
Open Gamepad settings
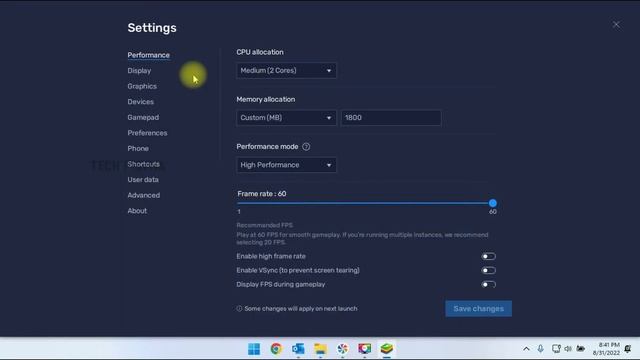pyautogui.click(x=143, y=117)
